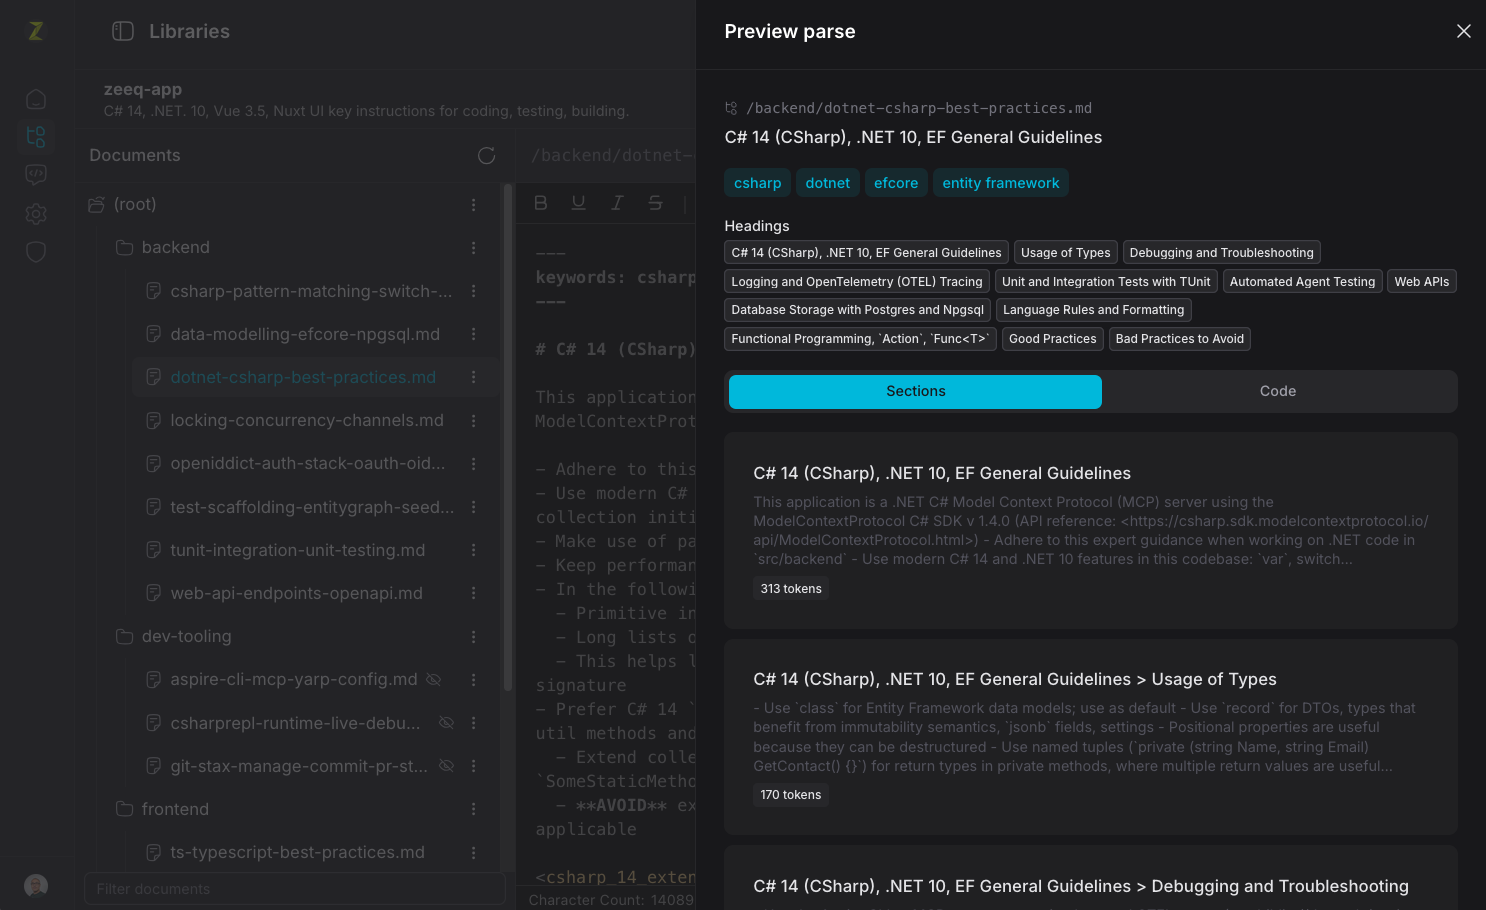This screenshot has height=910, width=1486.
Task: Toggle the sidebar panel icon beside Libraries
Action: click(123, 31)
